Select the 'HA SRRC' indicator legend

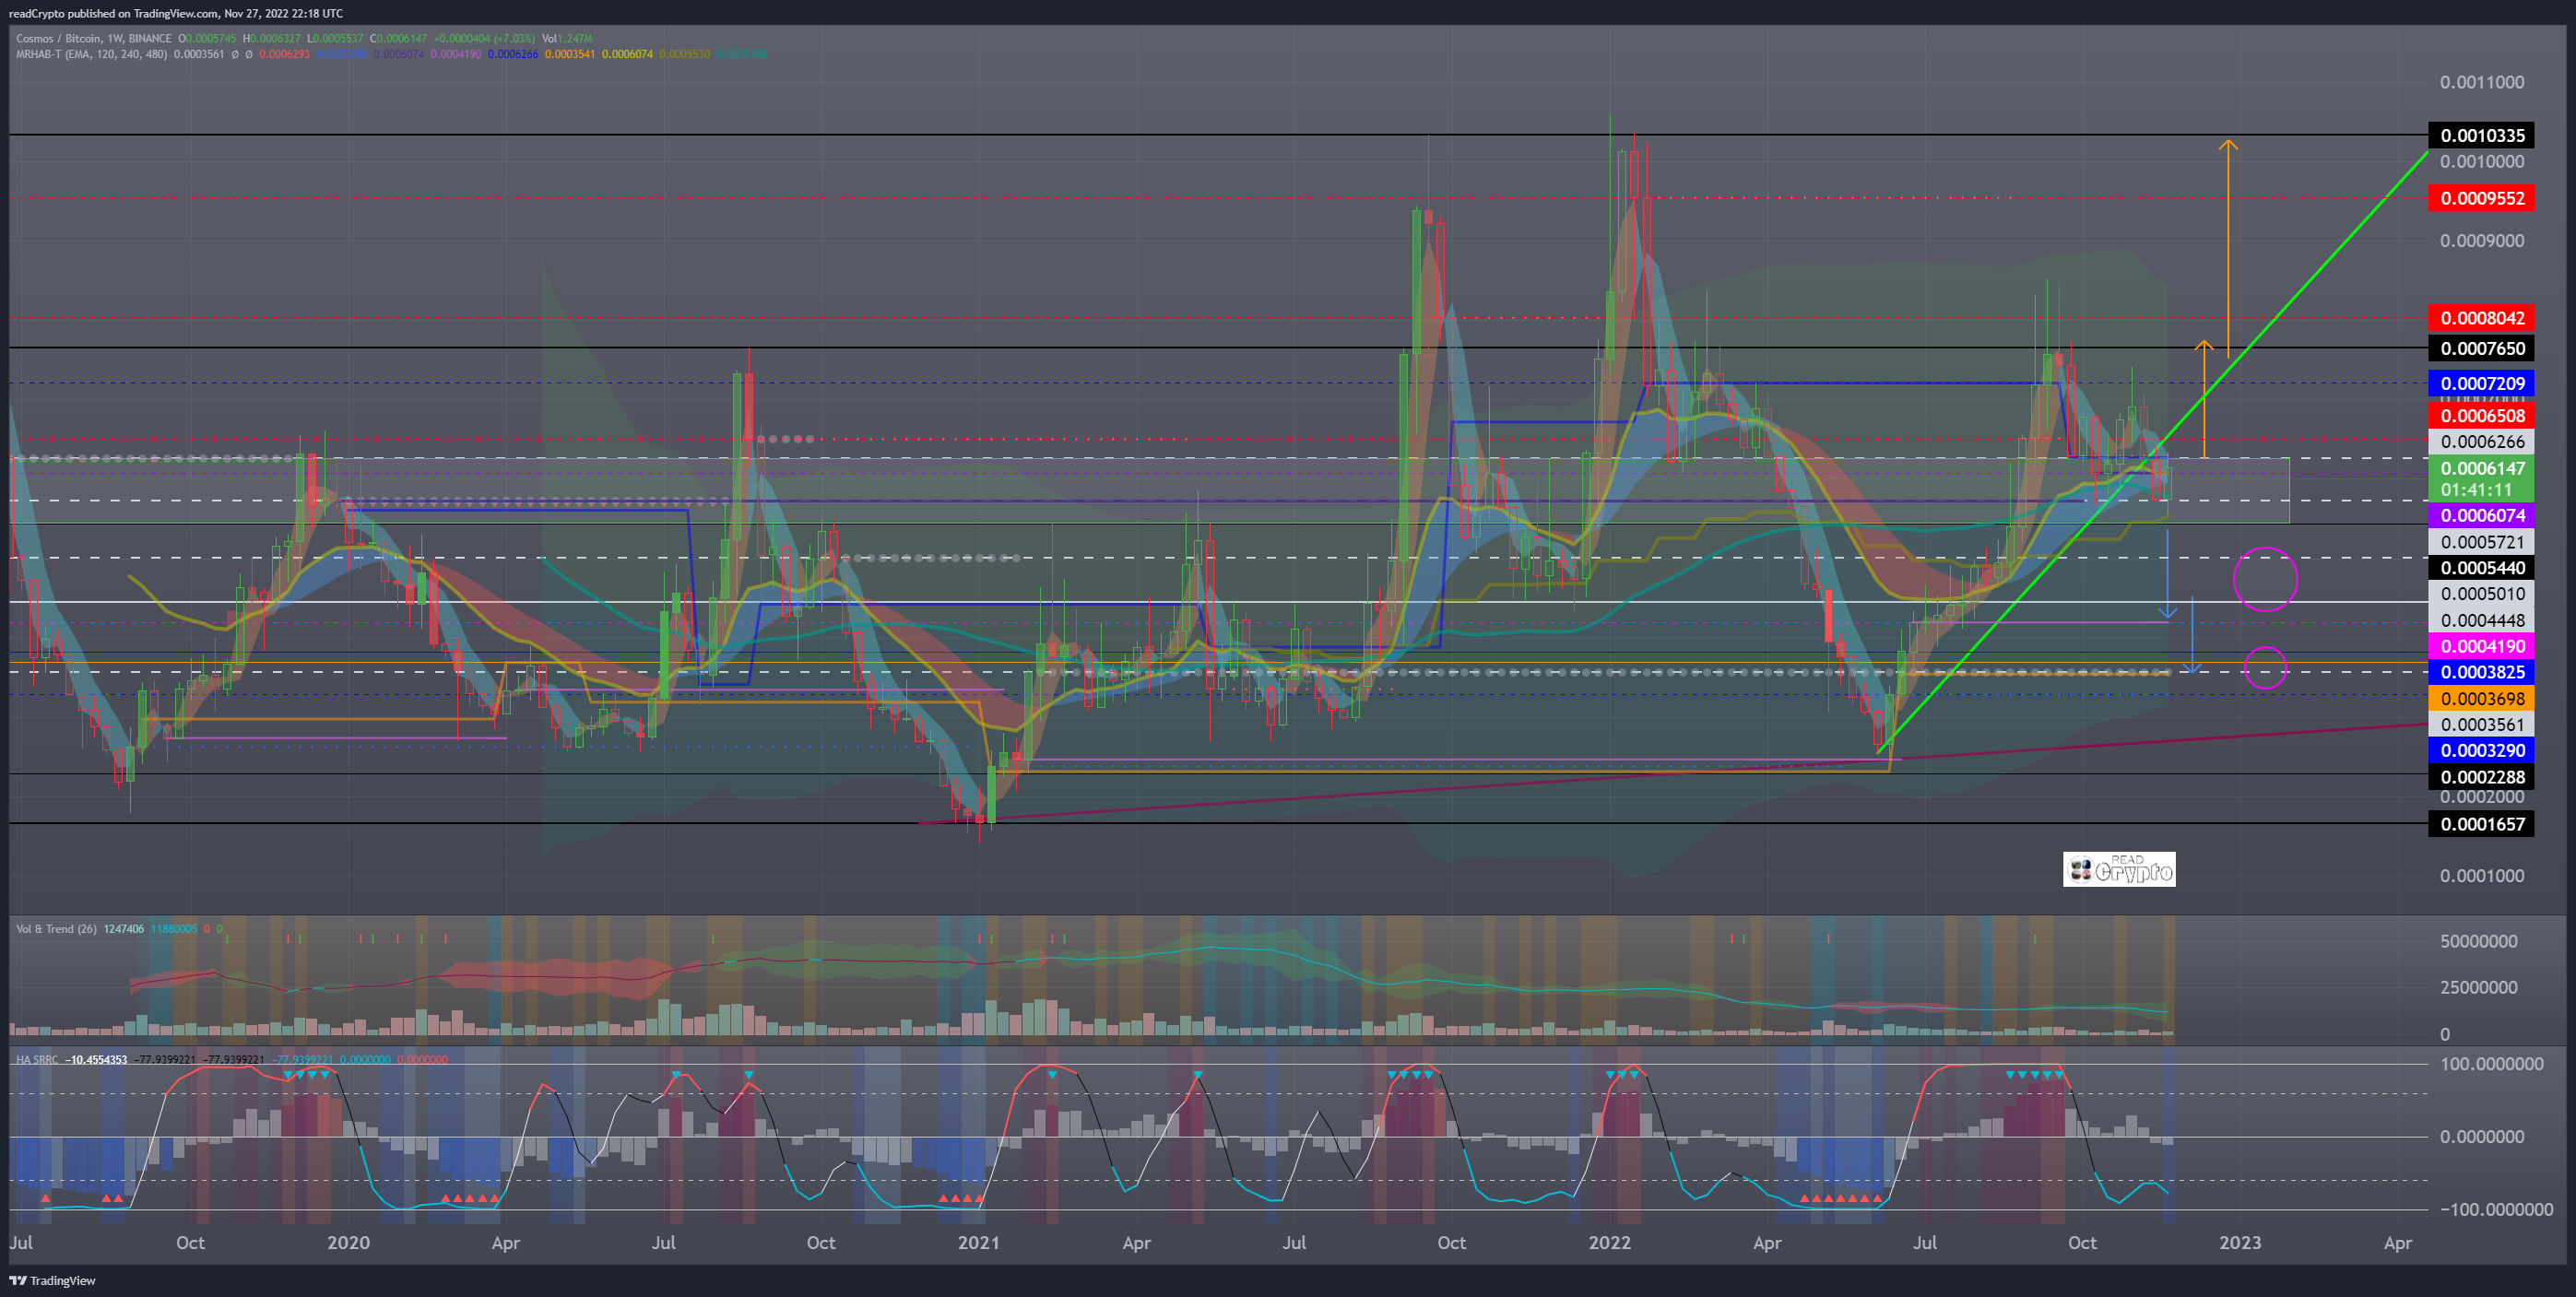37,1060
